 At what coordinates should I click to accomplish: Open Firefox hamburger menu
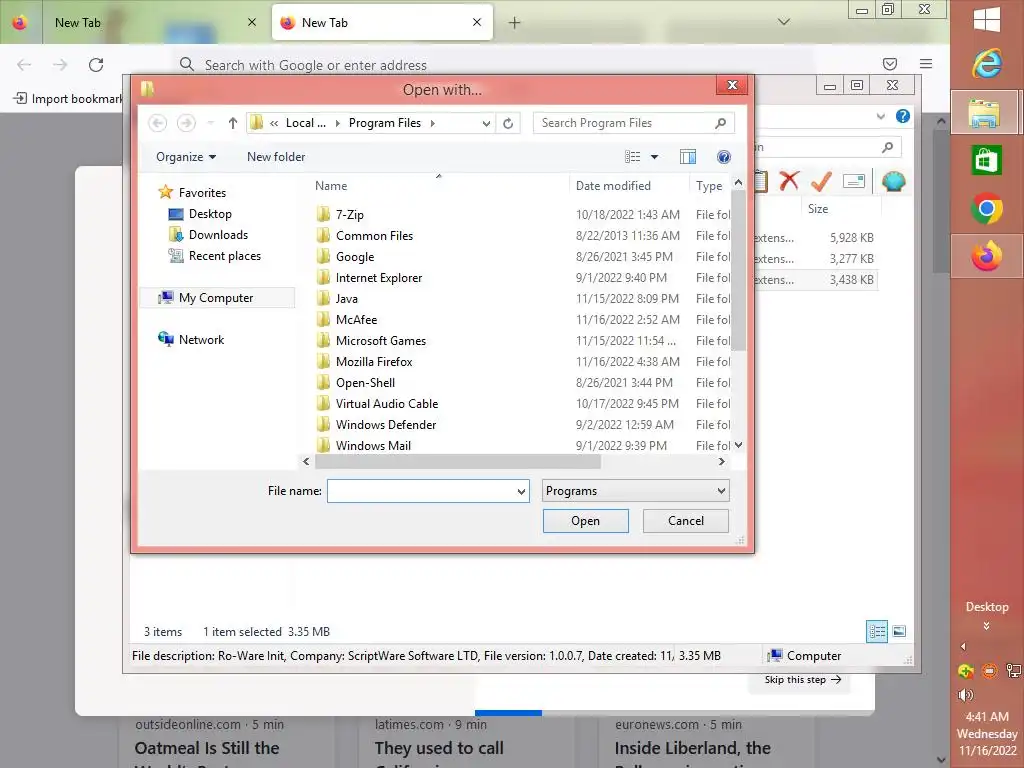pyautogui.click(x=926, y=64)
